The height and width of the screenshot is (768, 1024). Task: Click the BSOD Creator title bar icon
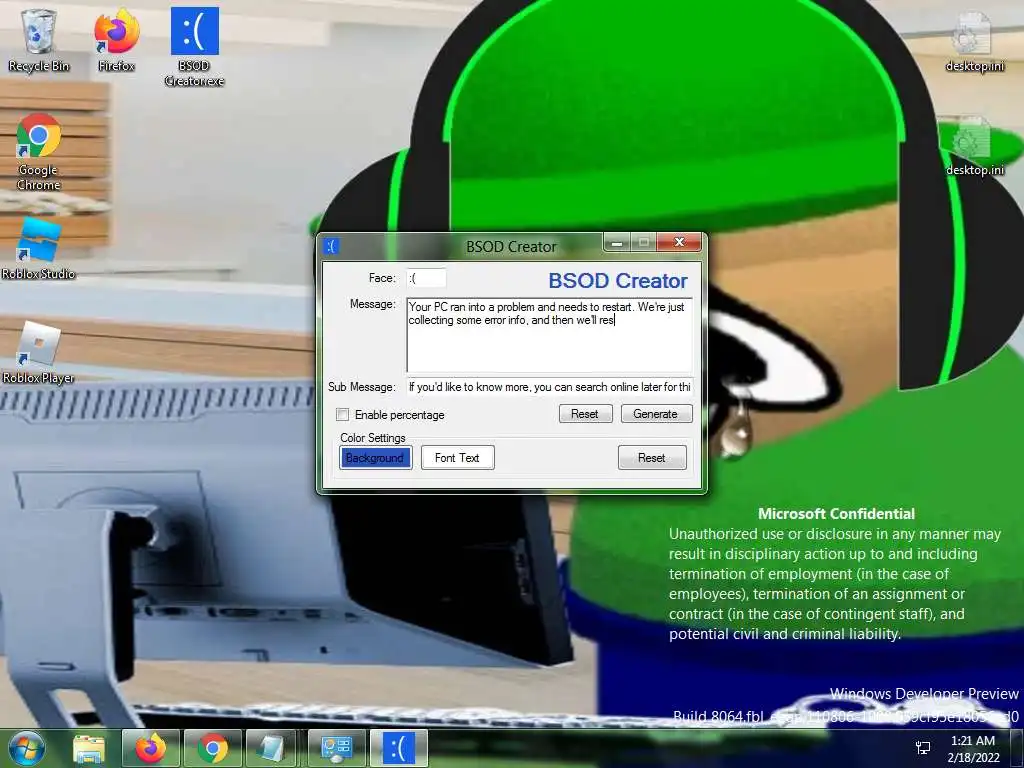click(332, 246)
